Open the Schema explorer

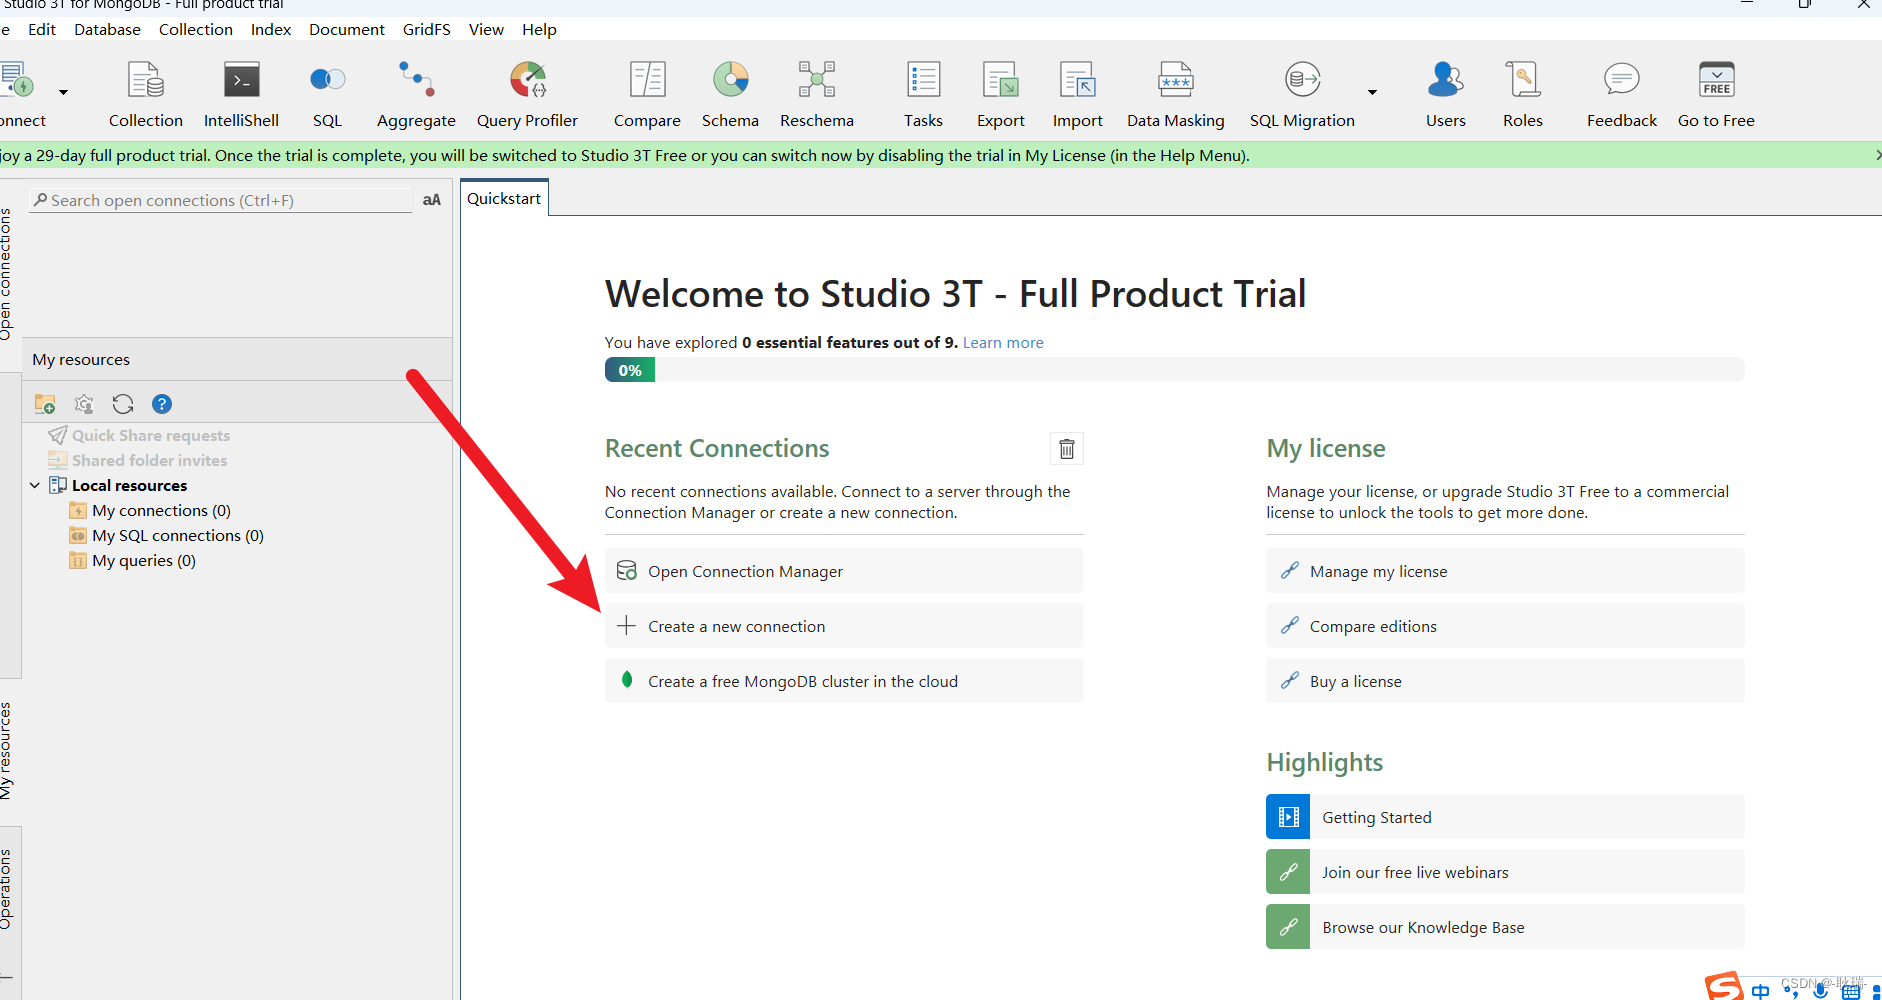[x=730, y=95]
